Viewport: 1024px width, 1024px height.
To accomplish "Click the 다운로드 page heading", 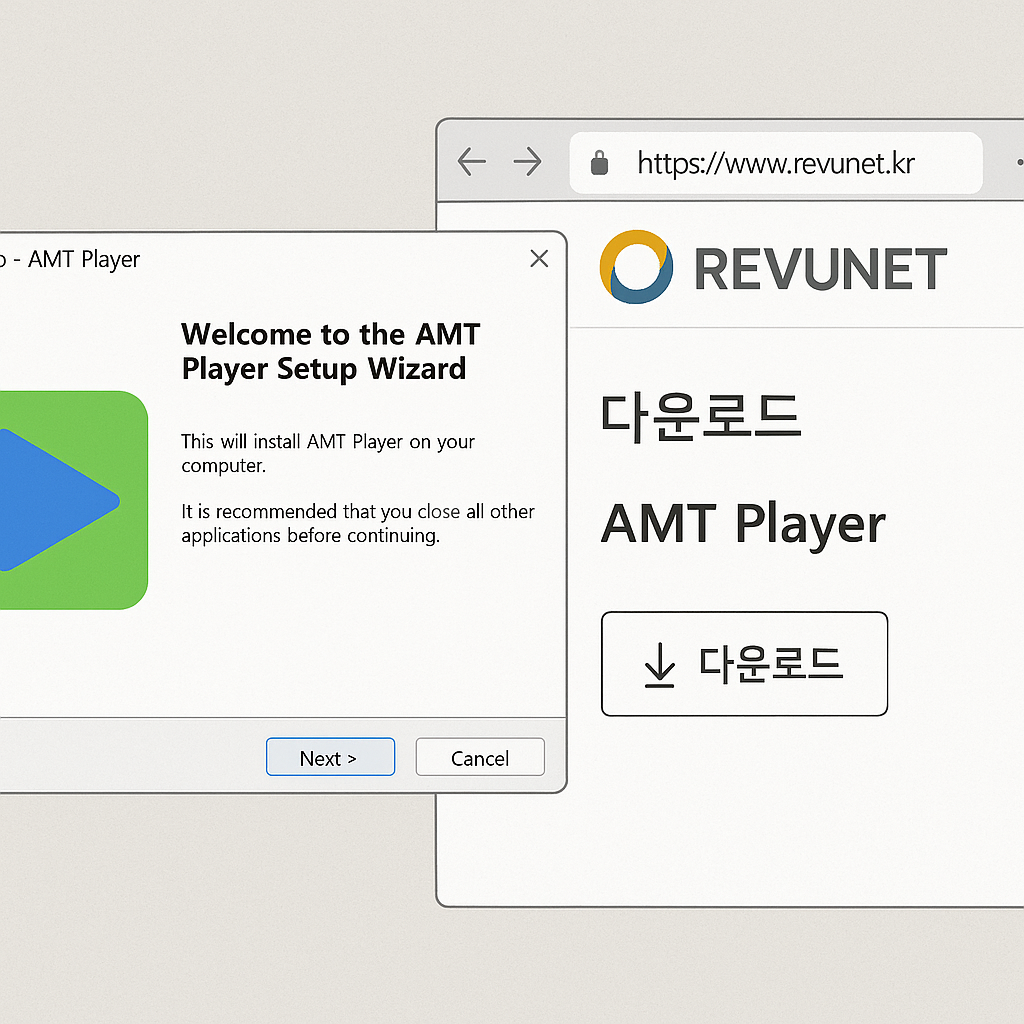I will pos(700,418).
